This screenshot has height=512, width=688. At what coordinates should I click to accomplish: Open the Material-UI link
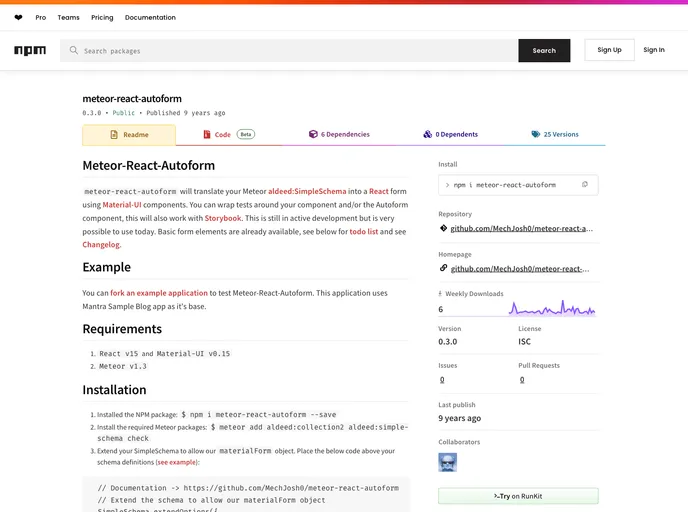(122, 205)
